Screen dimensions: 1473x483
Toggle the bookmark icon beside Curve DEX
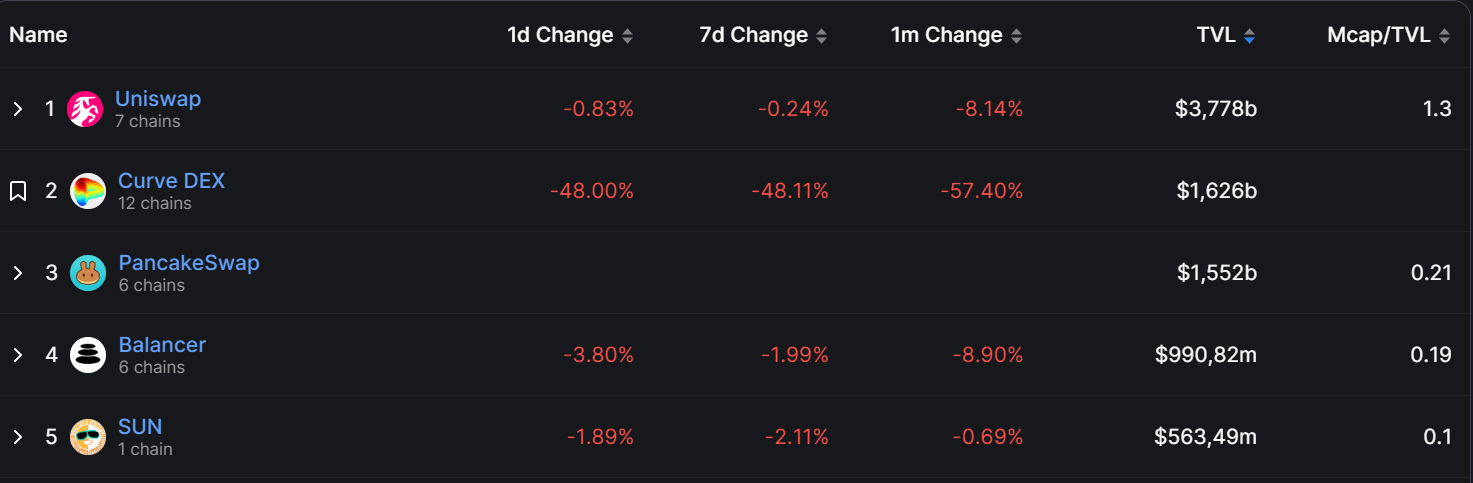tap(18, 191)
